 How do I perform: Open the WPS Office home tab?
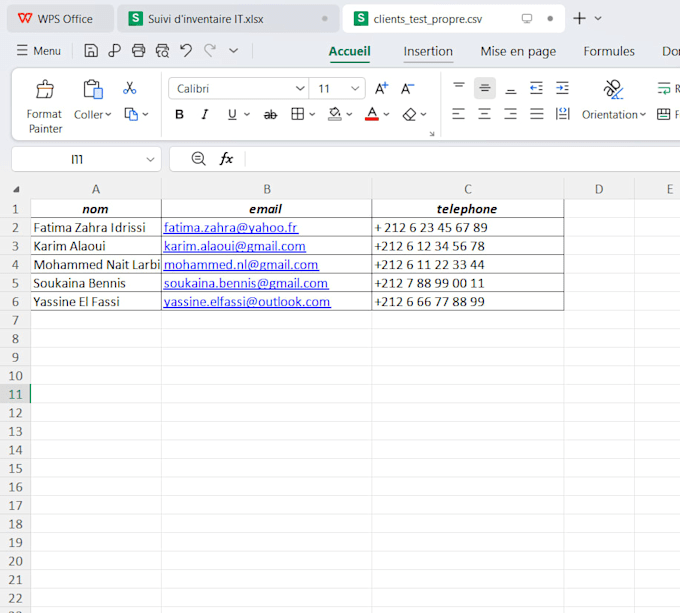click(x=60, y=19)
